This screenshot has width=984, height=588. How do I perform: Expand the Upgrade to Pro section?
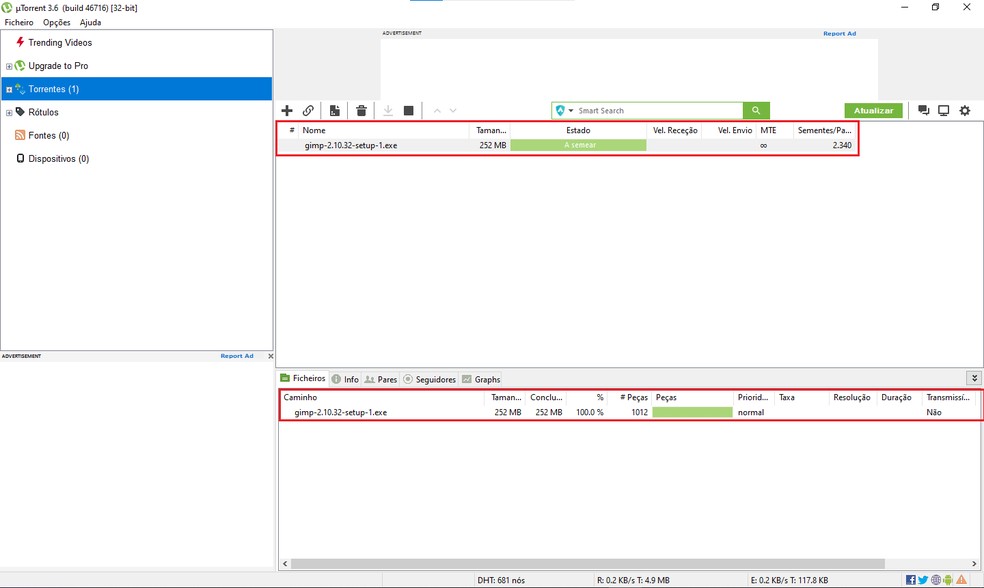8,65
